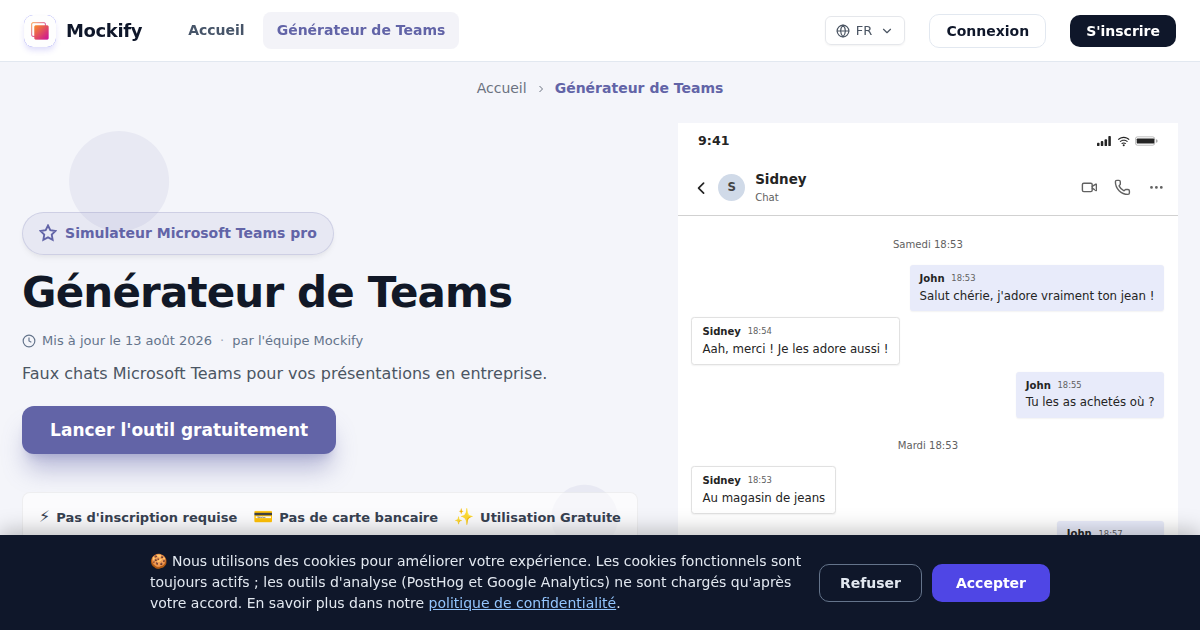Click the 'par l'équipe Mockify' text

297,341
